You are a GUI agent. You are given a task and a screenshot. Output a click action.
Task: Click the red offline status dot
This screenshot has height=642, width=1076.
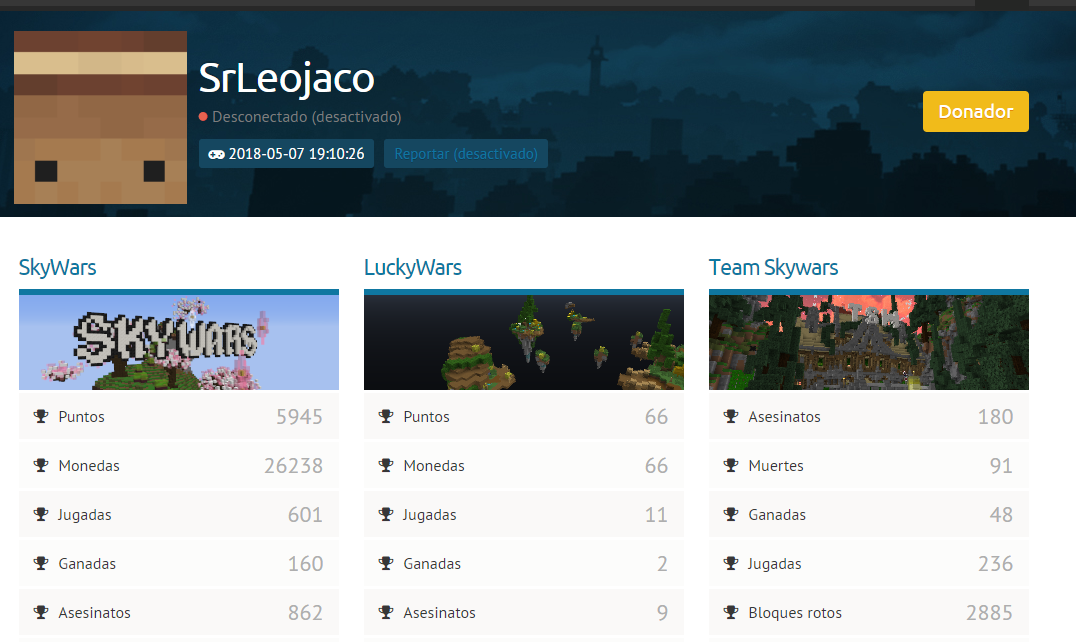[203, 118]
